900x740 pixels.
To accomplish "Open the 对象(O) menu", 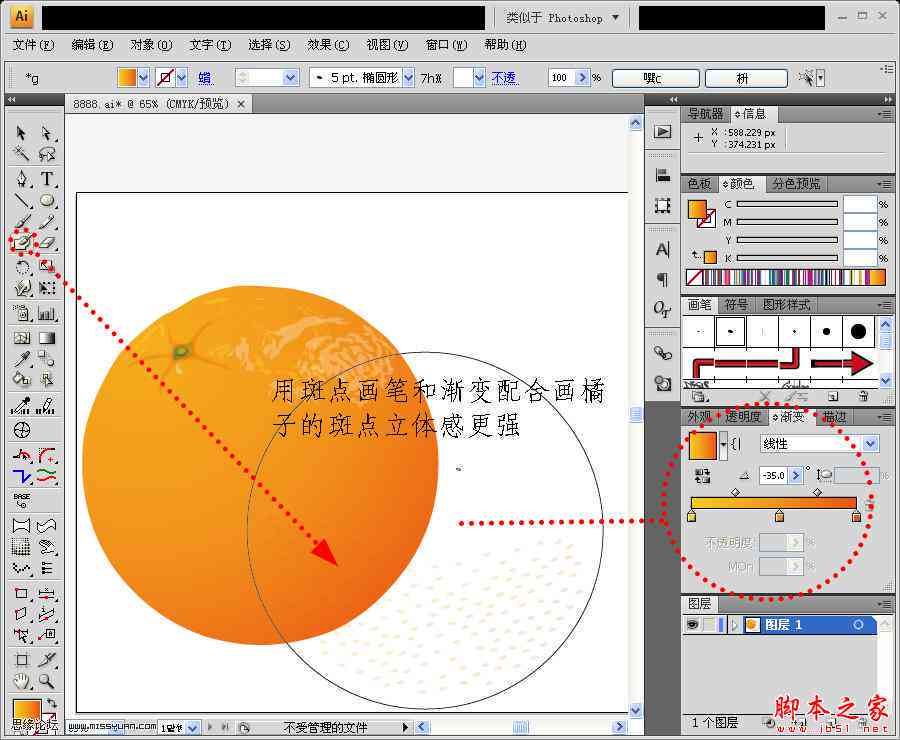I will (x=151, y=45).
